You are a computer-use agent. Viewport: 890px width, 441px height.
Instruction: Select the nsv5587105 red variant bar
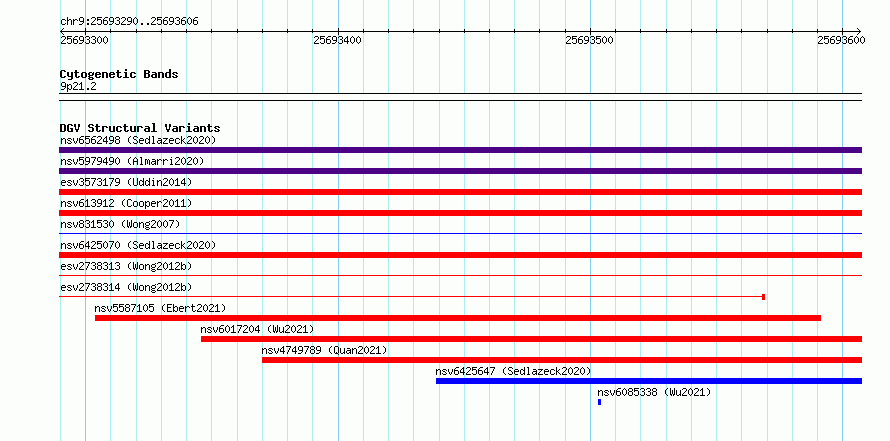click(457, 318)
